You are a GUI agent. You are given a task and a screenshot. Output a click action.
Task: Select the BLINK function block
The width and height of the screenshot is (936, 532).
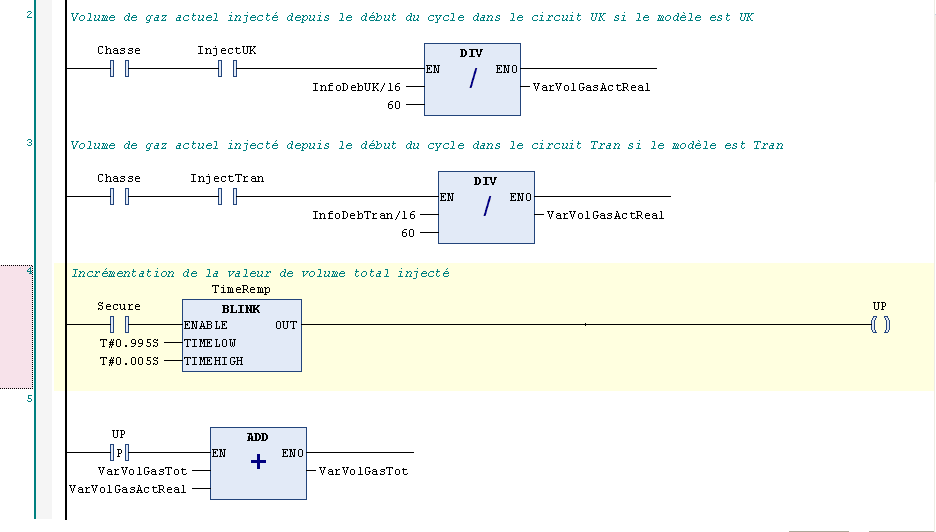point(241,335)
